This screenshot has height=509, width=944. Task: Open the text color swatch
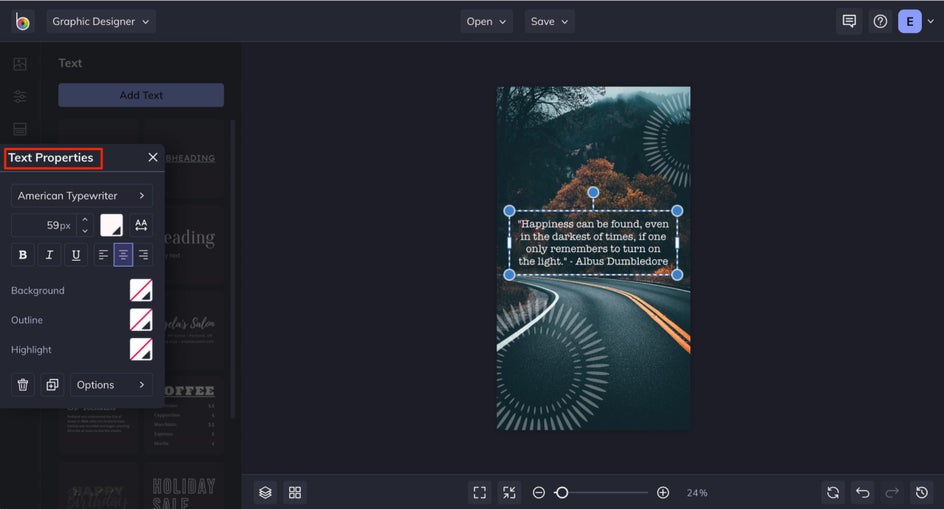111,225
